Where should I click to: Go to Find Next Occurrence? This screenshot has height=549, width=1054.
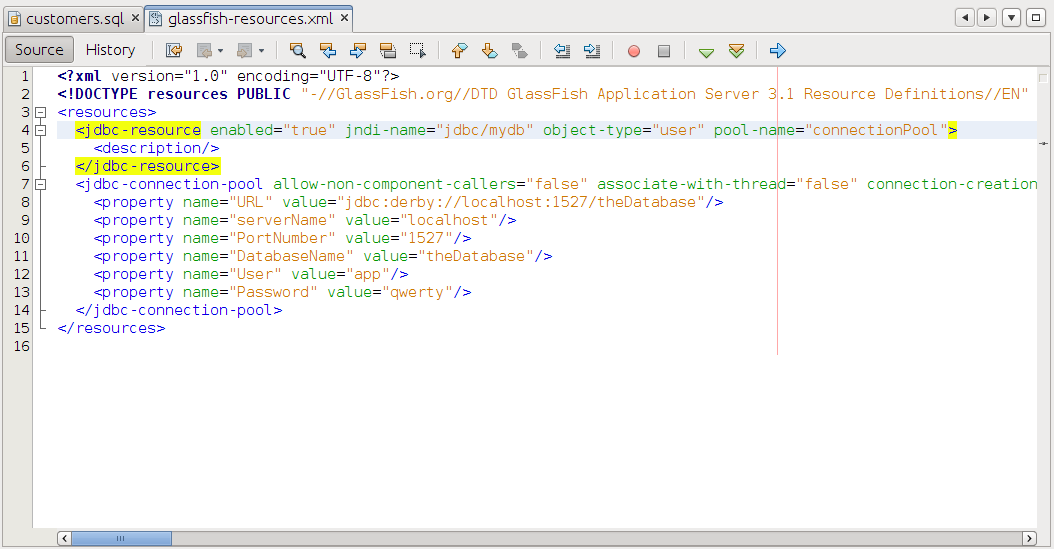(357, 50)
